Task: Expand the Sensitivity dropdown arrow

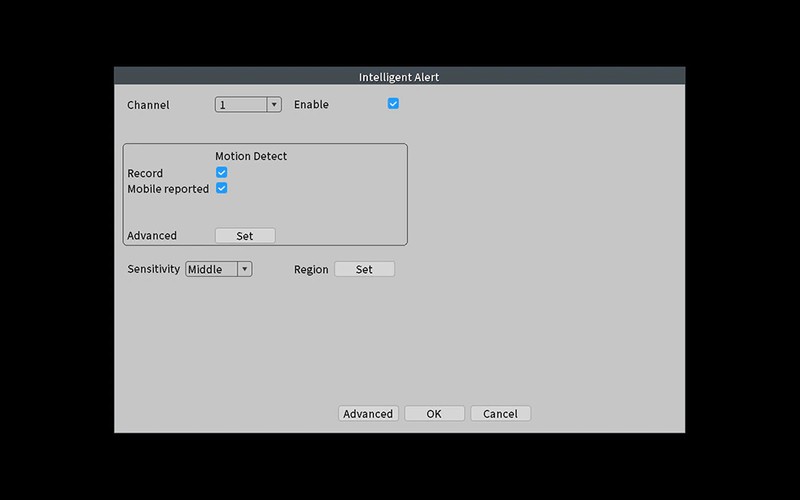Action: tap(244, 269)
